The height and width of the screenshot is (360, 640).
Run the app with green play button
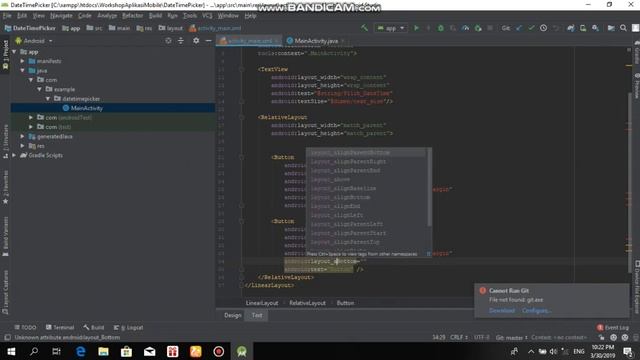point(416,28)
